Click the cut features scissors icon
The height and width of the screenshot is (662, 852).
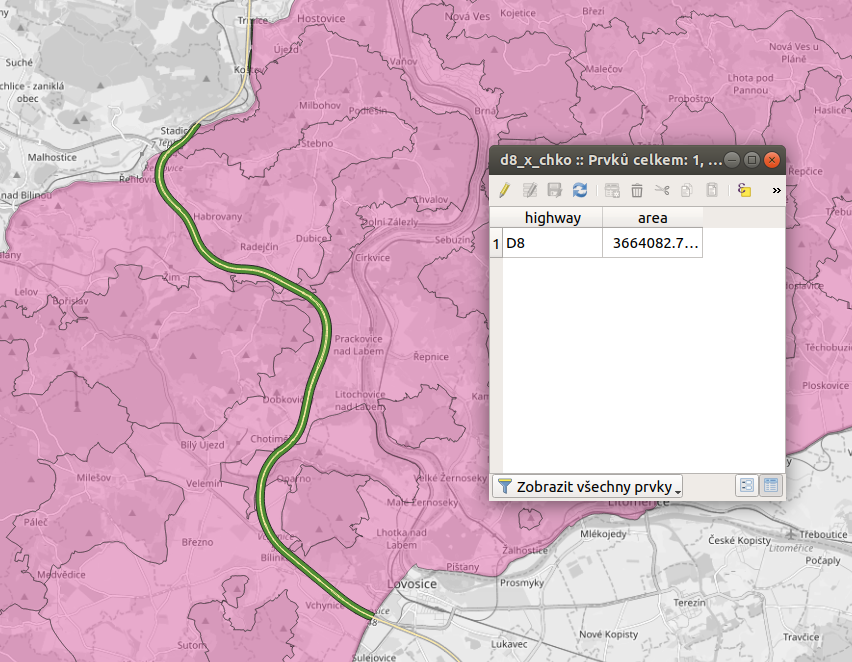(662, 190)
